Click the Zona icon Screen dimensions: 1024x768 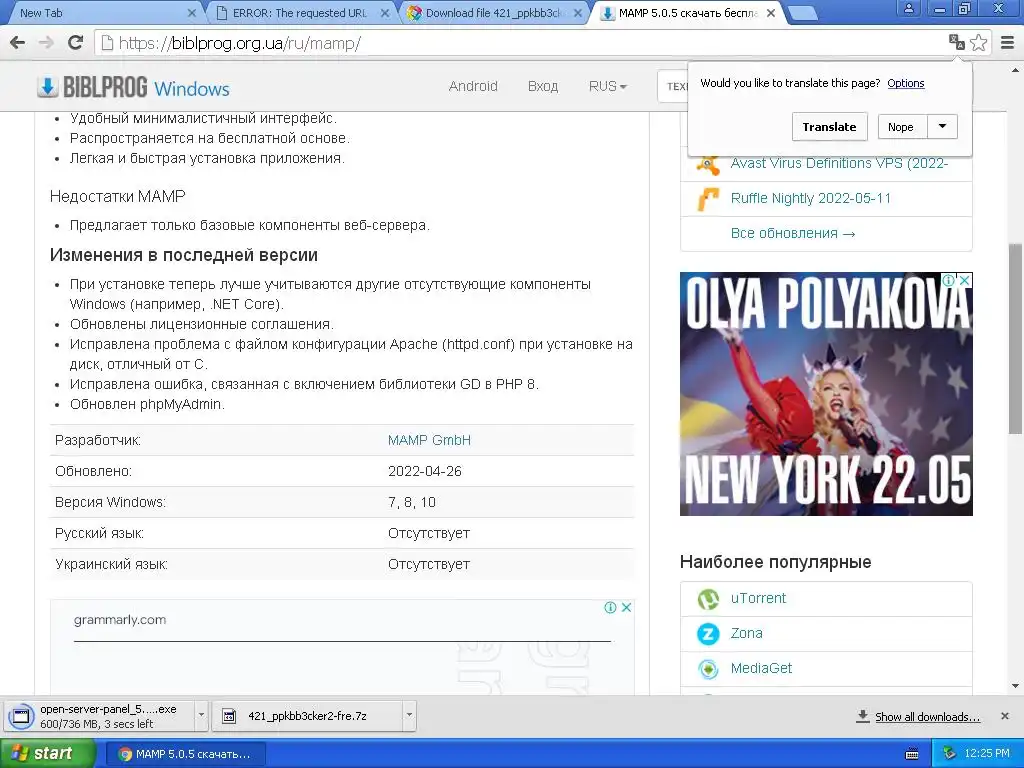[708, 633]
